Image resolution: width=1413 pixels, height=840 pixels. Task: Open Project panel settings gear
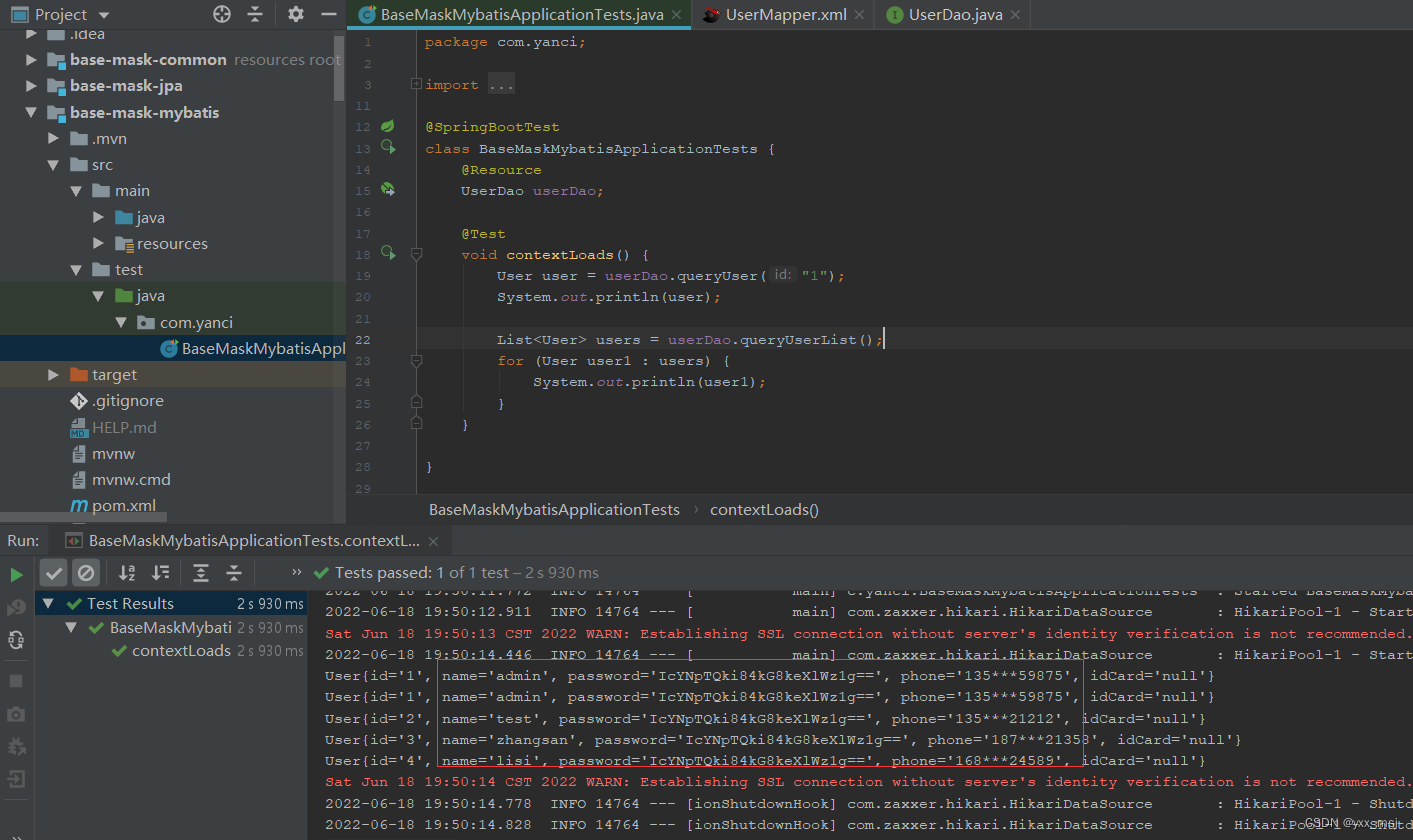click(x=295, y=14)
